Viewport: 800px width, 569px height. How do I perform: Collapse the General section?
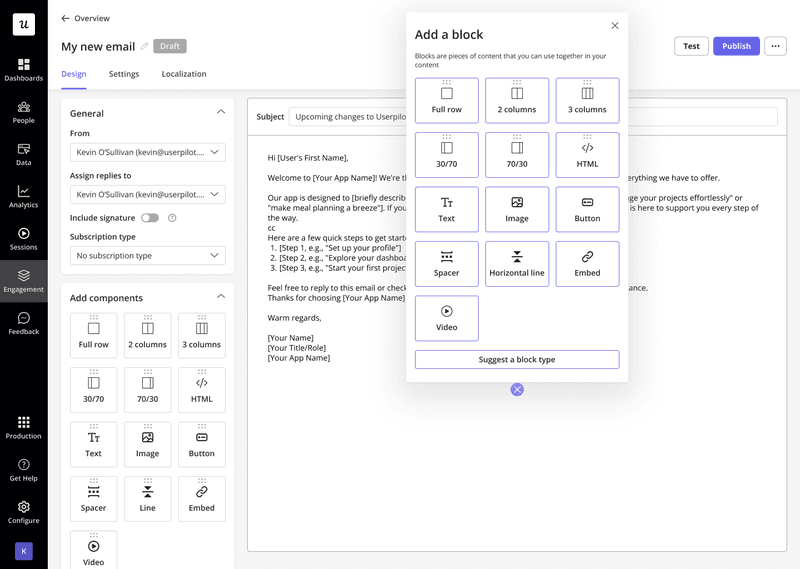coord(221,113)
